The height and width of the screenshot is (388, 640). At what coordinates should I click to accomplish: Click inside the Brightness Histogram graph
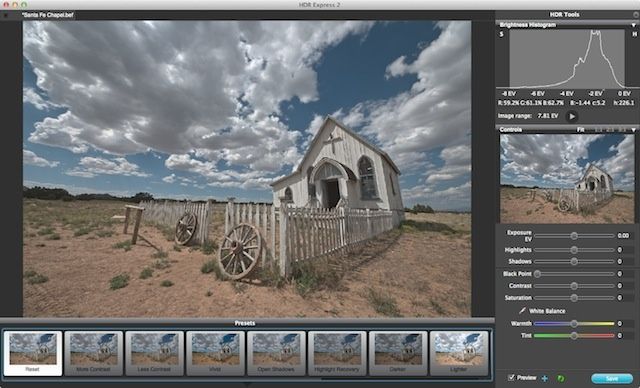pos(567,58)
